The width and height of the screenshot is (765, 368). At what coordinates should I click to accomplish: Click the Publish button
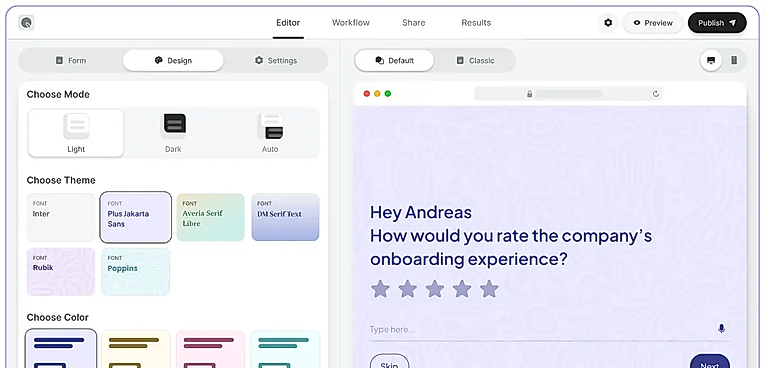point(717,23)
